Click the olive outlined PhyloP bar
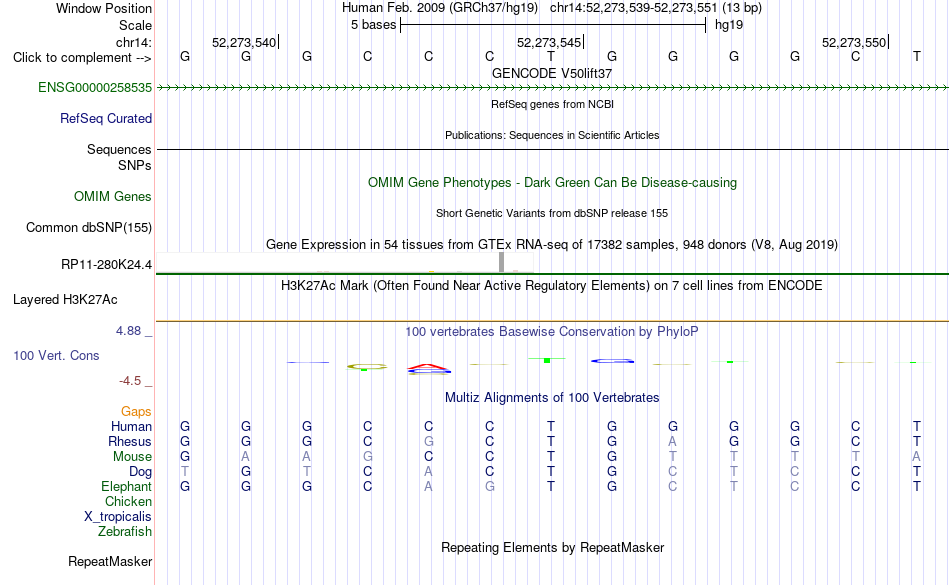The width and height of the screenshot is (950, 585). click(x=367, y=366)
